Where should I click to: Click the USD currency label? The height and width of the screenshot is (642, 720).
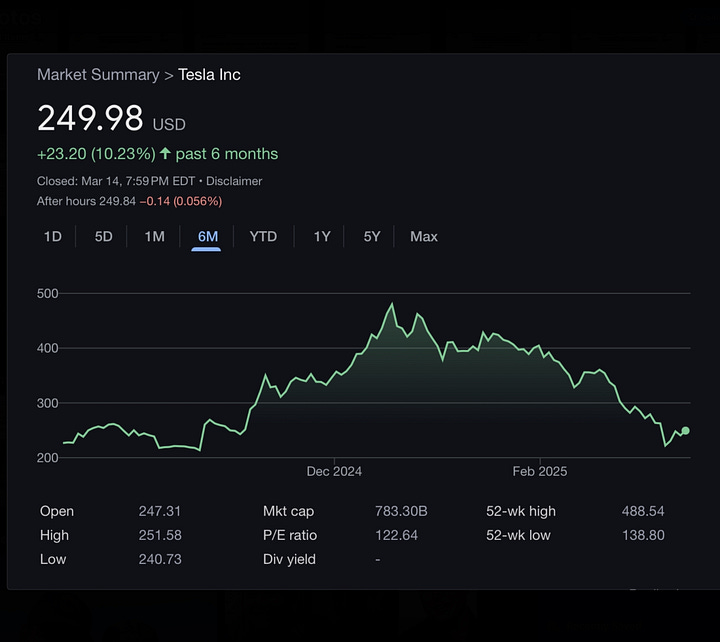pyautogui.click(x=169, y=124)
